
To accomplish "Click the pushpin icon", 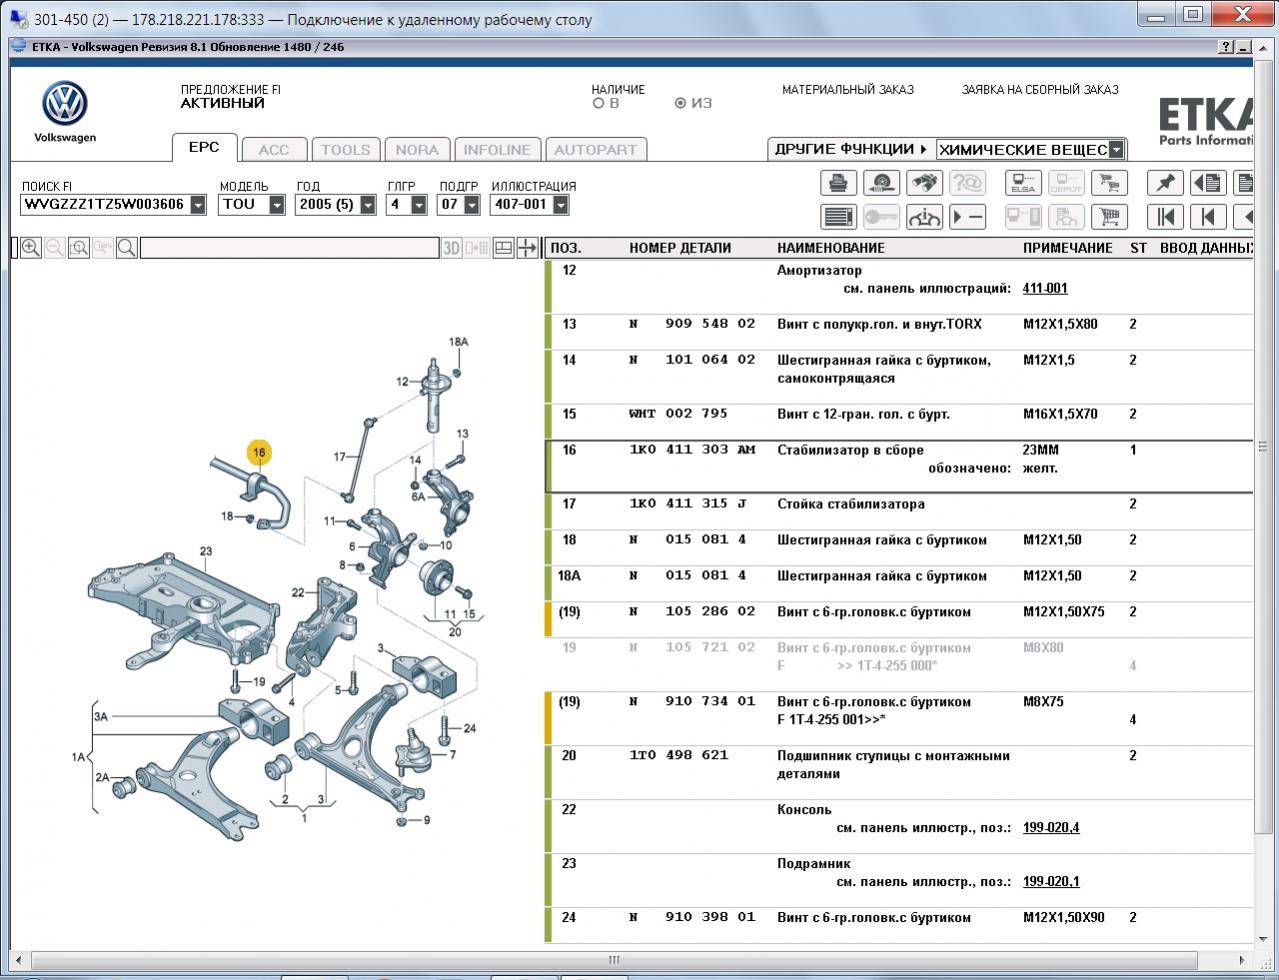I will coord(1166,183).
